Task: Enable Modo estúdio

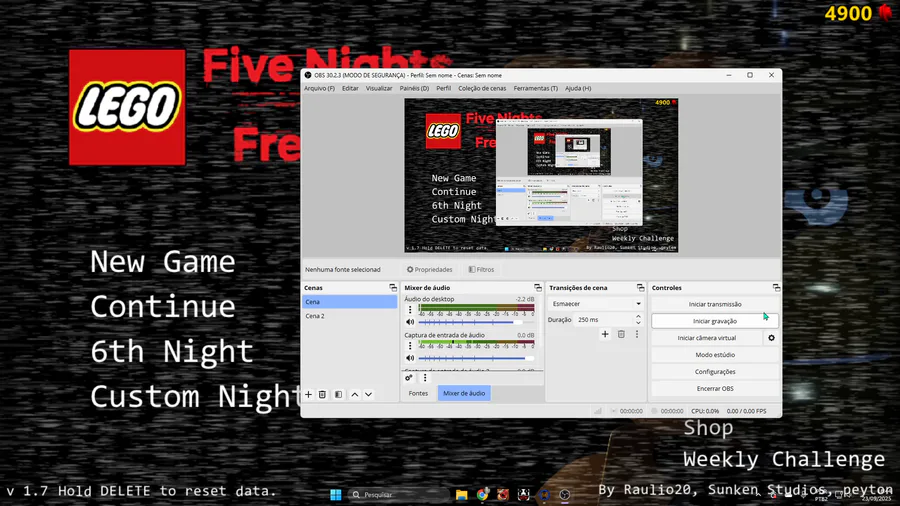Action: click(x=715, y=355)
